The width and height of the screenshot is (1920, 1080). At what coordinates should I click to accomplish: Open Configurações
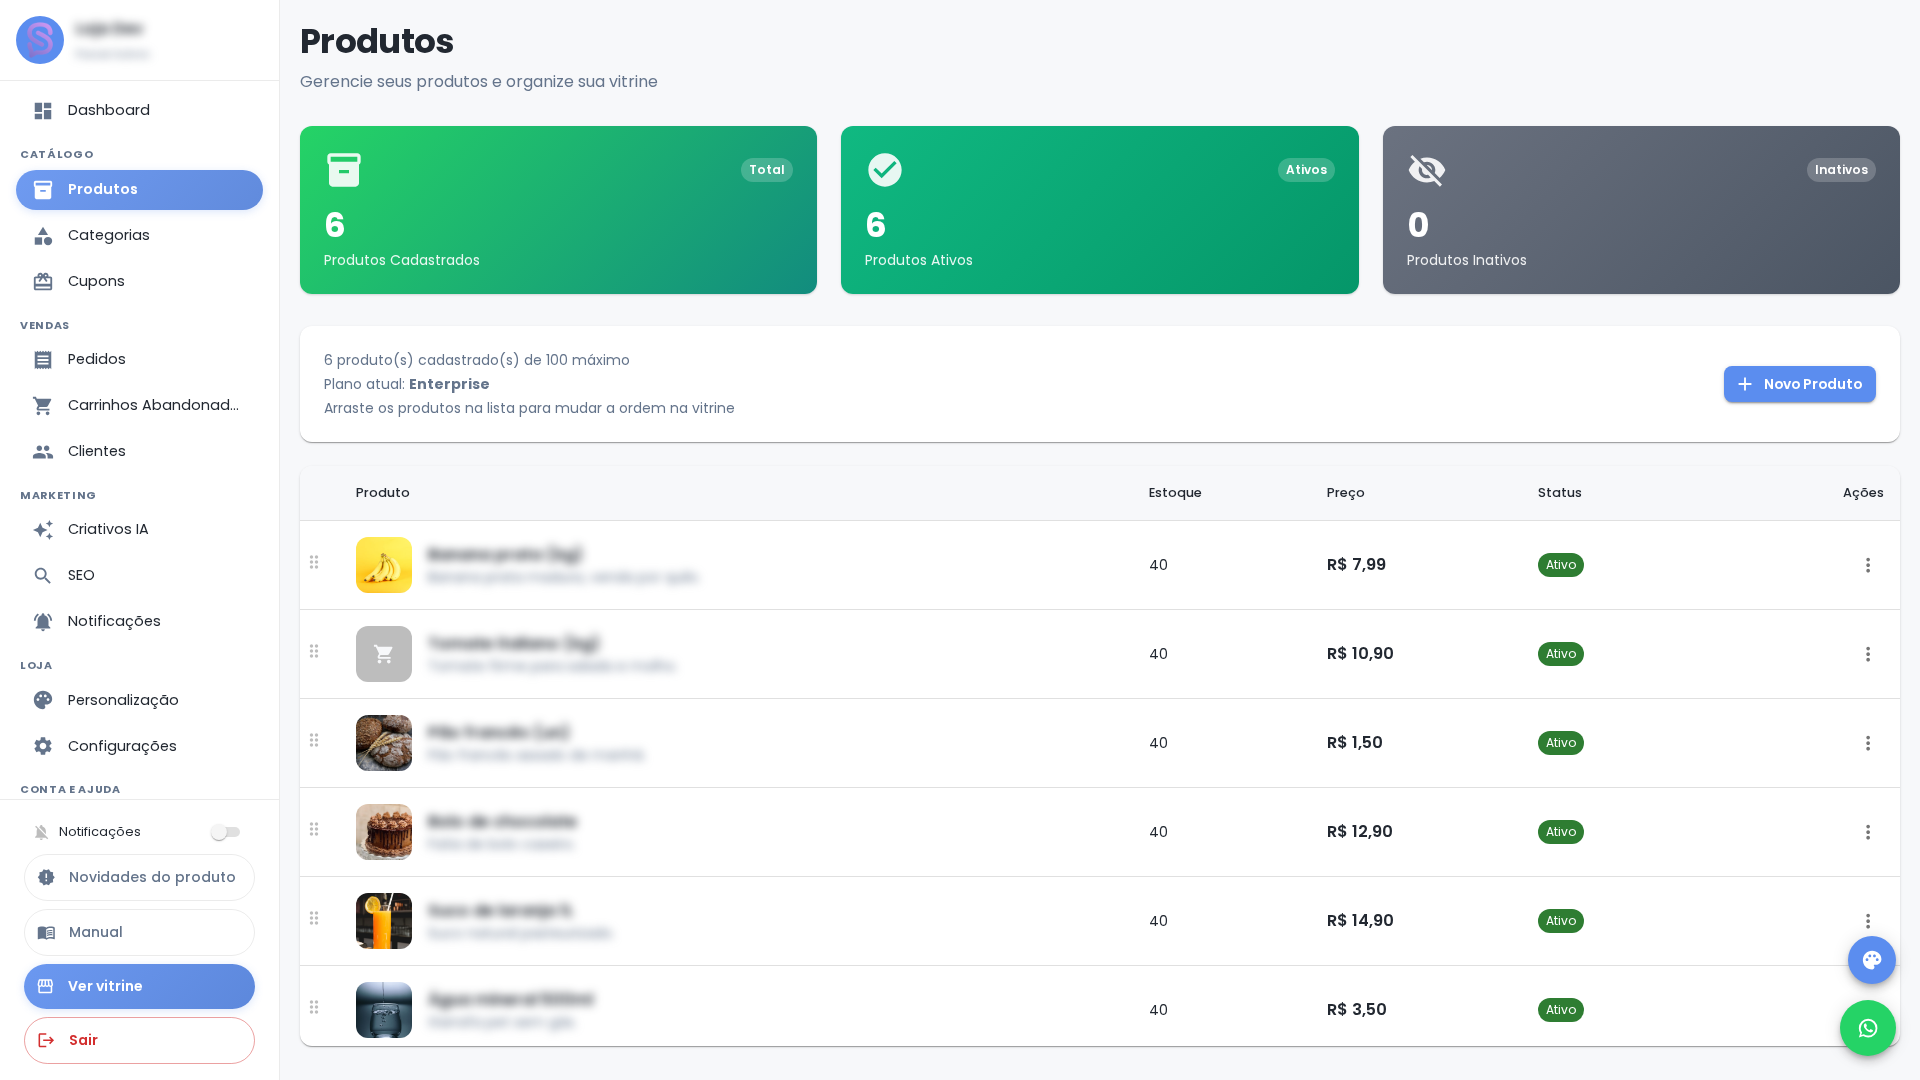point(139,747)
